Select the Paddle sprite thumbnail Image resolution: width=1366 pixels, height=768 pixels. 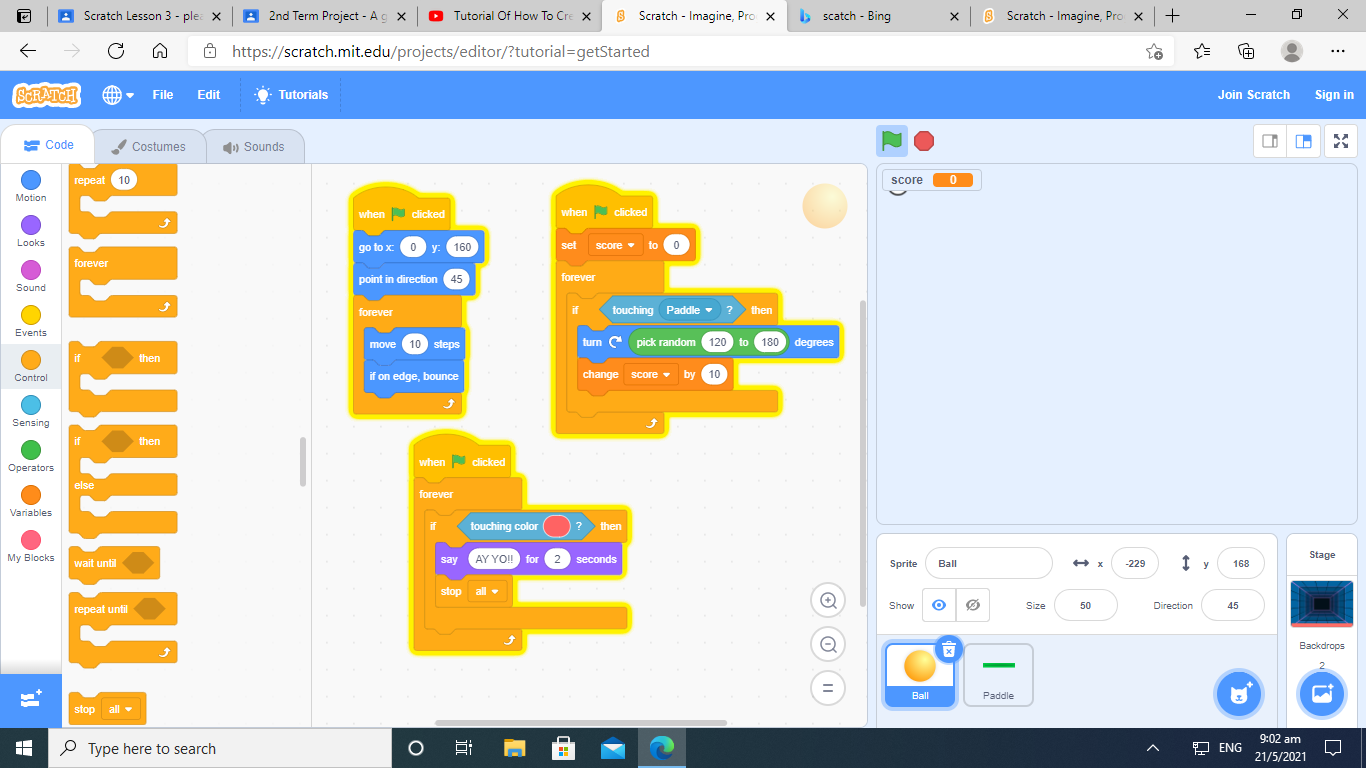[x=998, y=674]
